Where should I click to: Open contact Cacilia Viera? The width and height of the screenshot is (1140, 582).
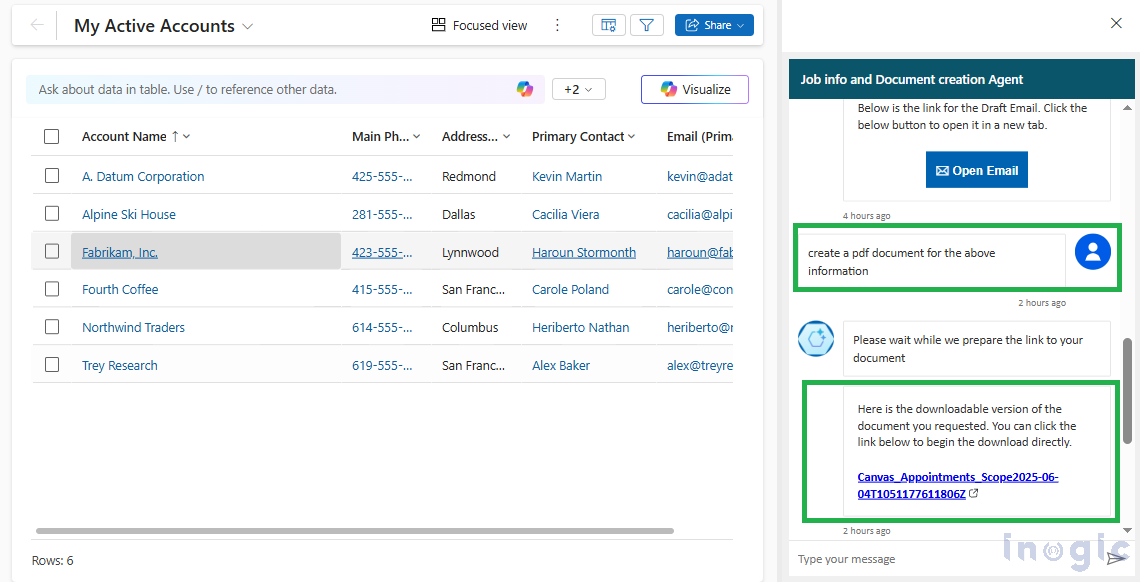click(566, 214)
